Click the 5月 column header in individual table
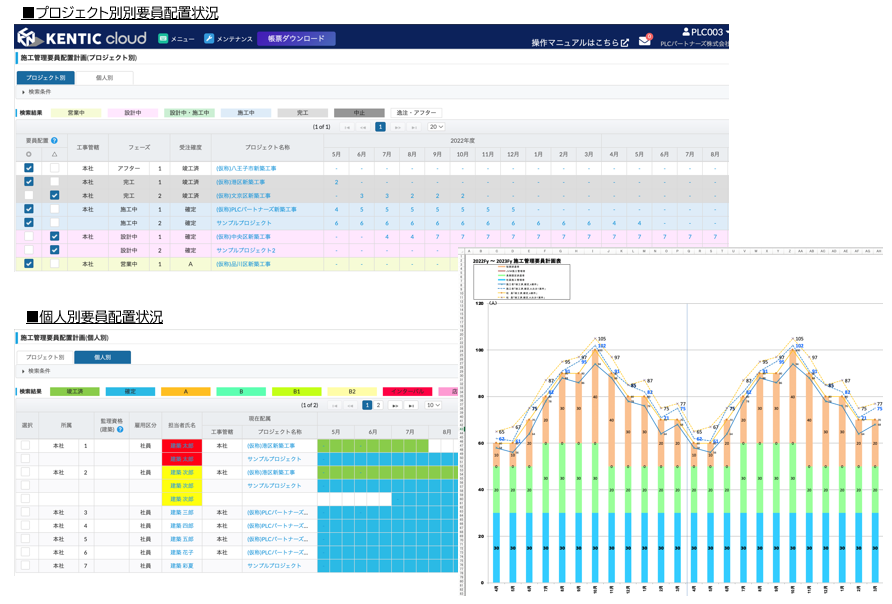Viewport: 892px width, 604px height. [x=336, y=432]
